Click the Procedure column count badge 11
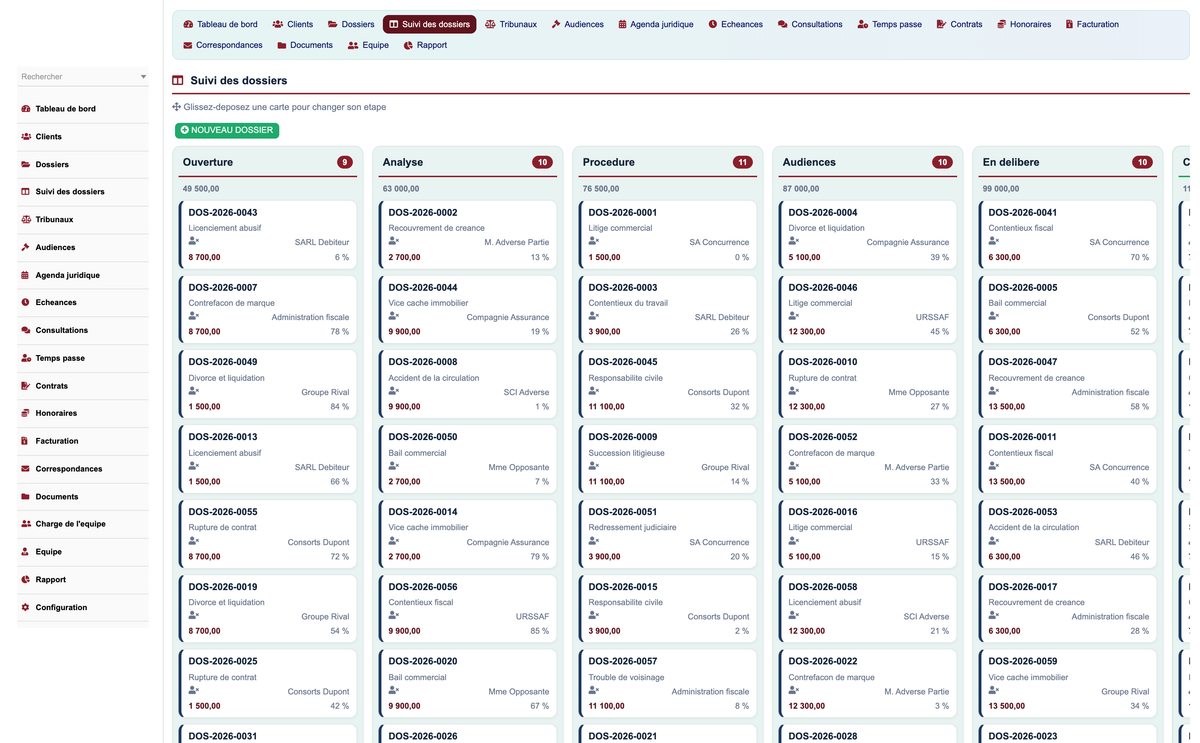 pos(742,162)
